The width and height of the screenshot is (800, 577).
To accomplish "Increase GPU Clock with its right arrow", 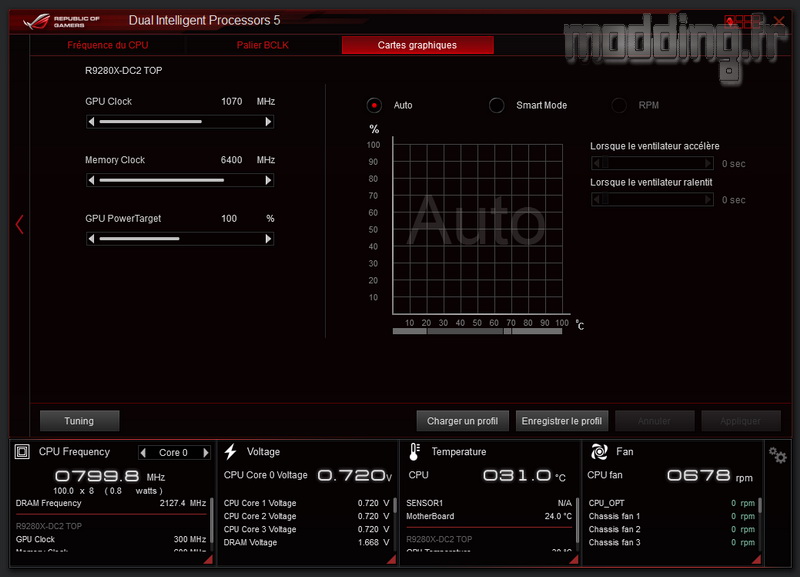I will [268, 121].
